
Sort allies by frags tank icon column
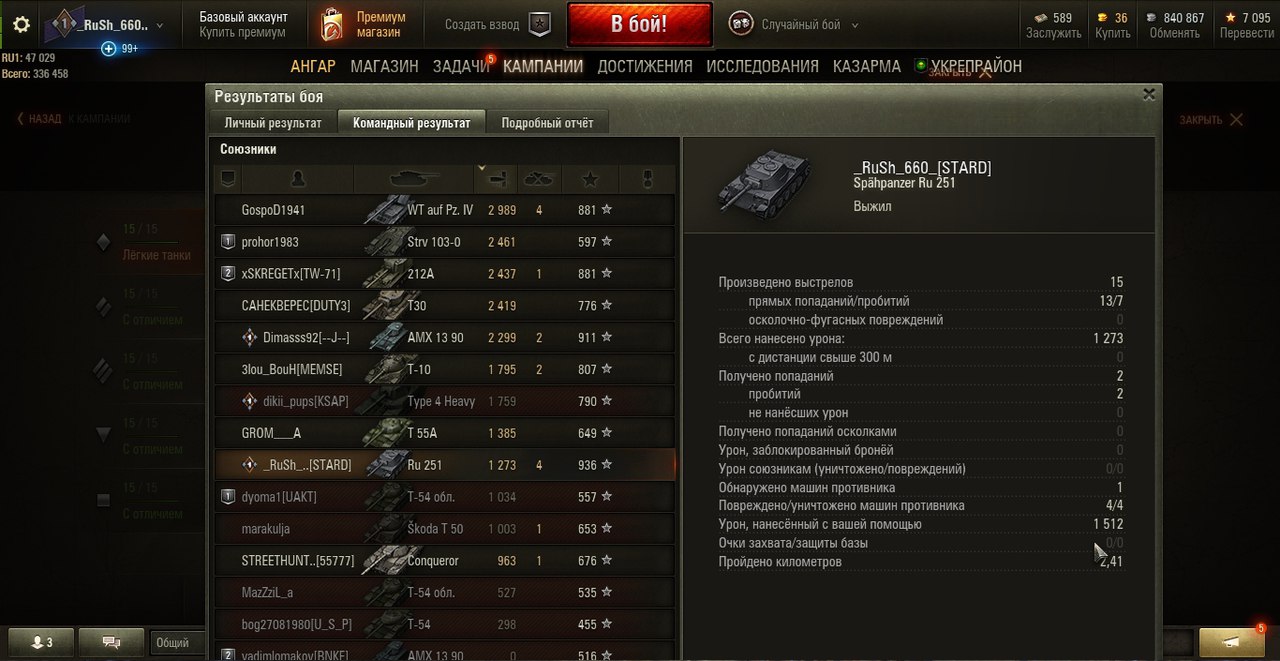(539, 180)
